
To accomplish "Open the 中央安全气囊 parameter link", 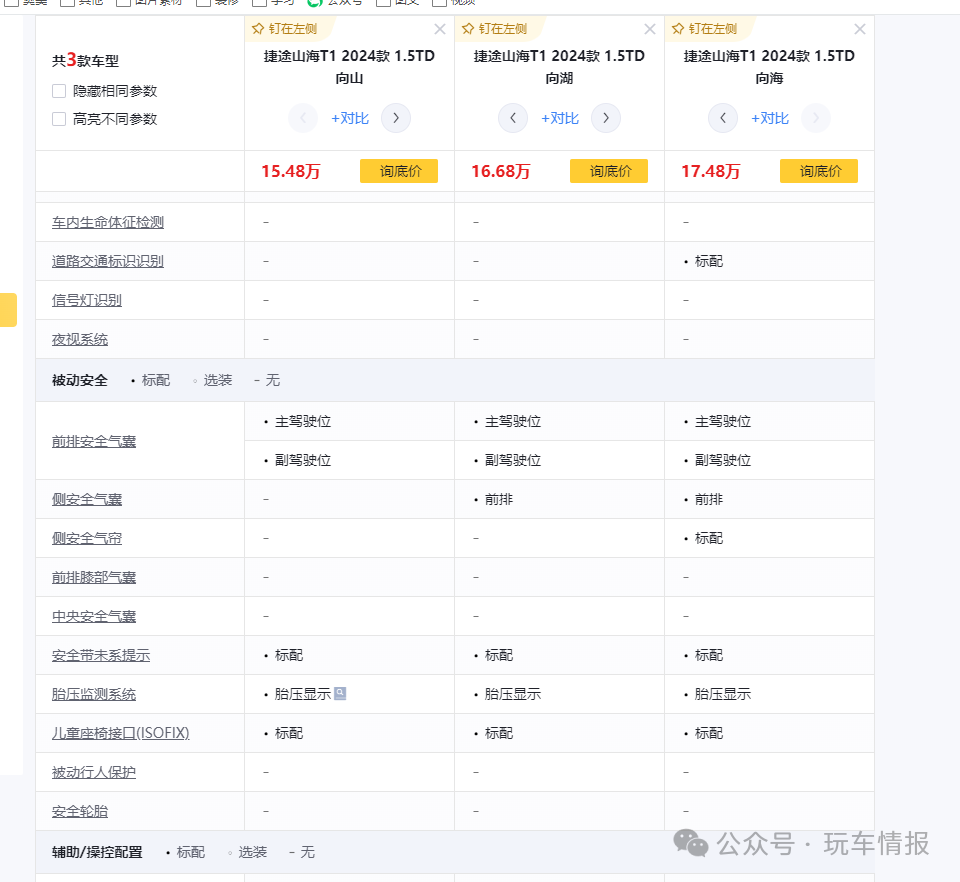I will pos(94,616).
